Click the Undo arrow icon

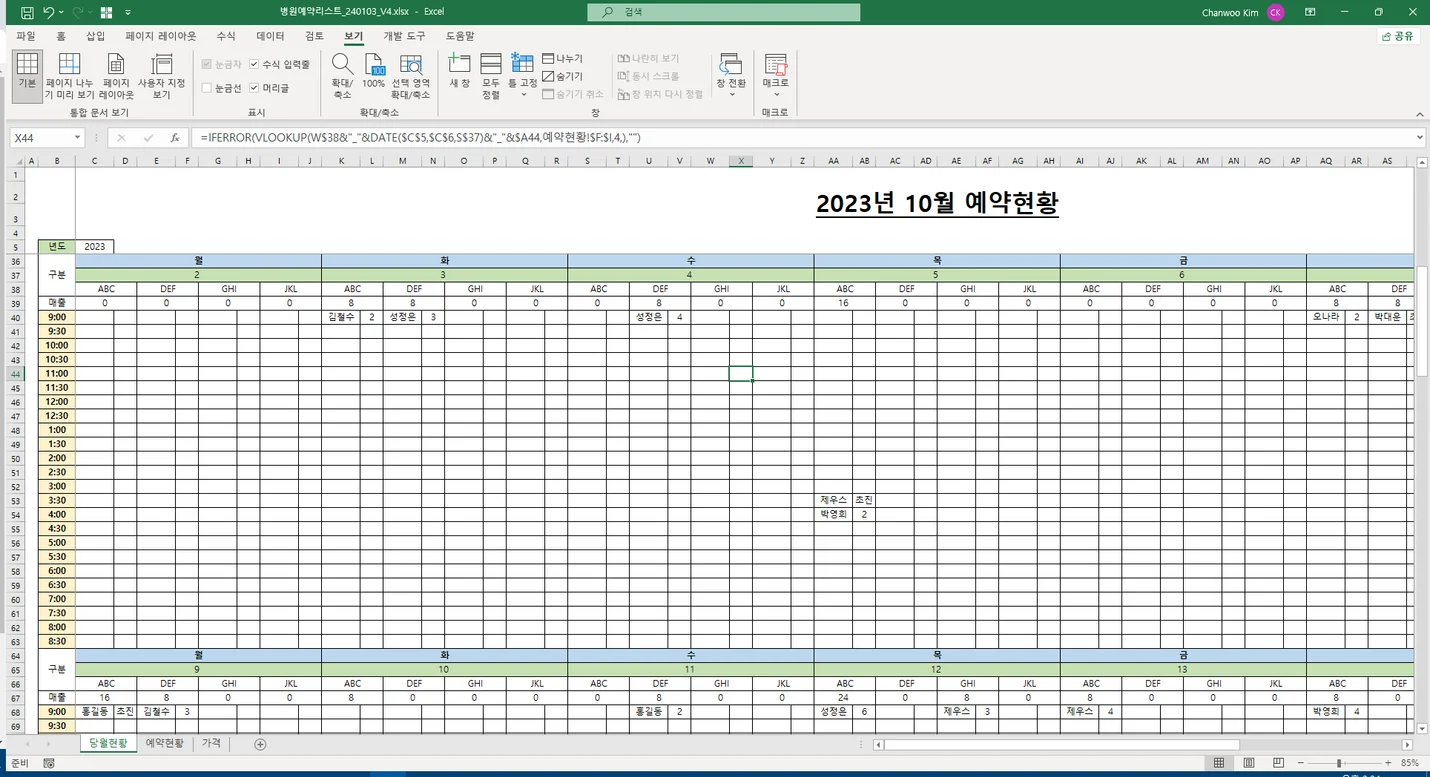pyautogui.click(x=49, y=13)
